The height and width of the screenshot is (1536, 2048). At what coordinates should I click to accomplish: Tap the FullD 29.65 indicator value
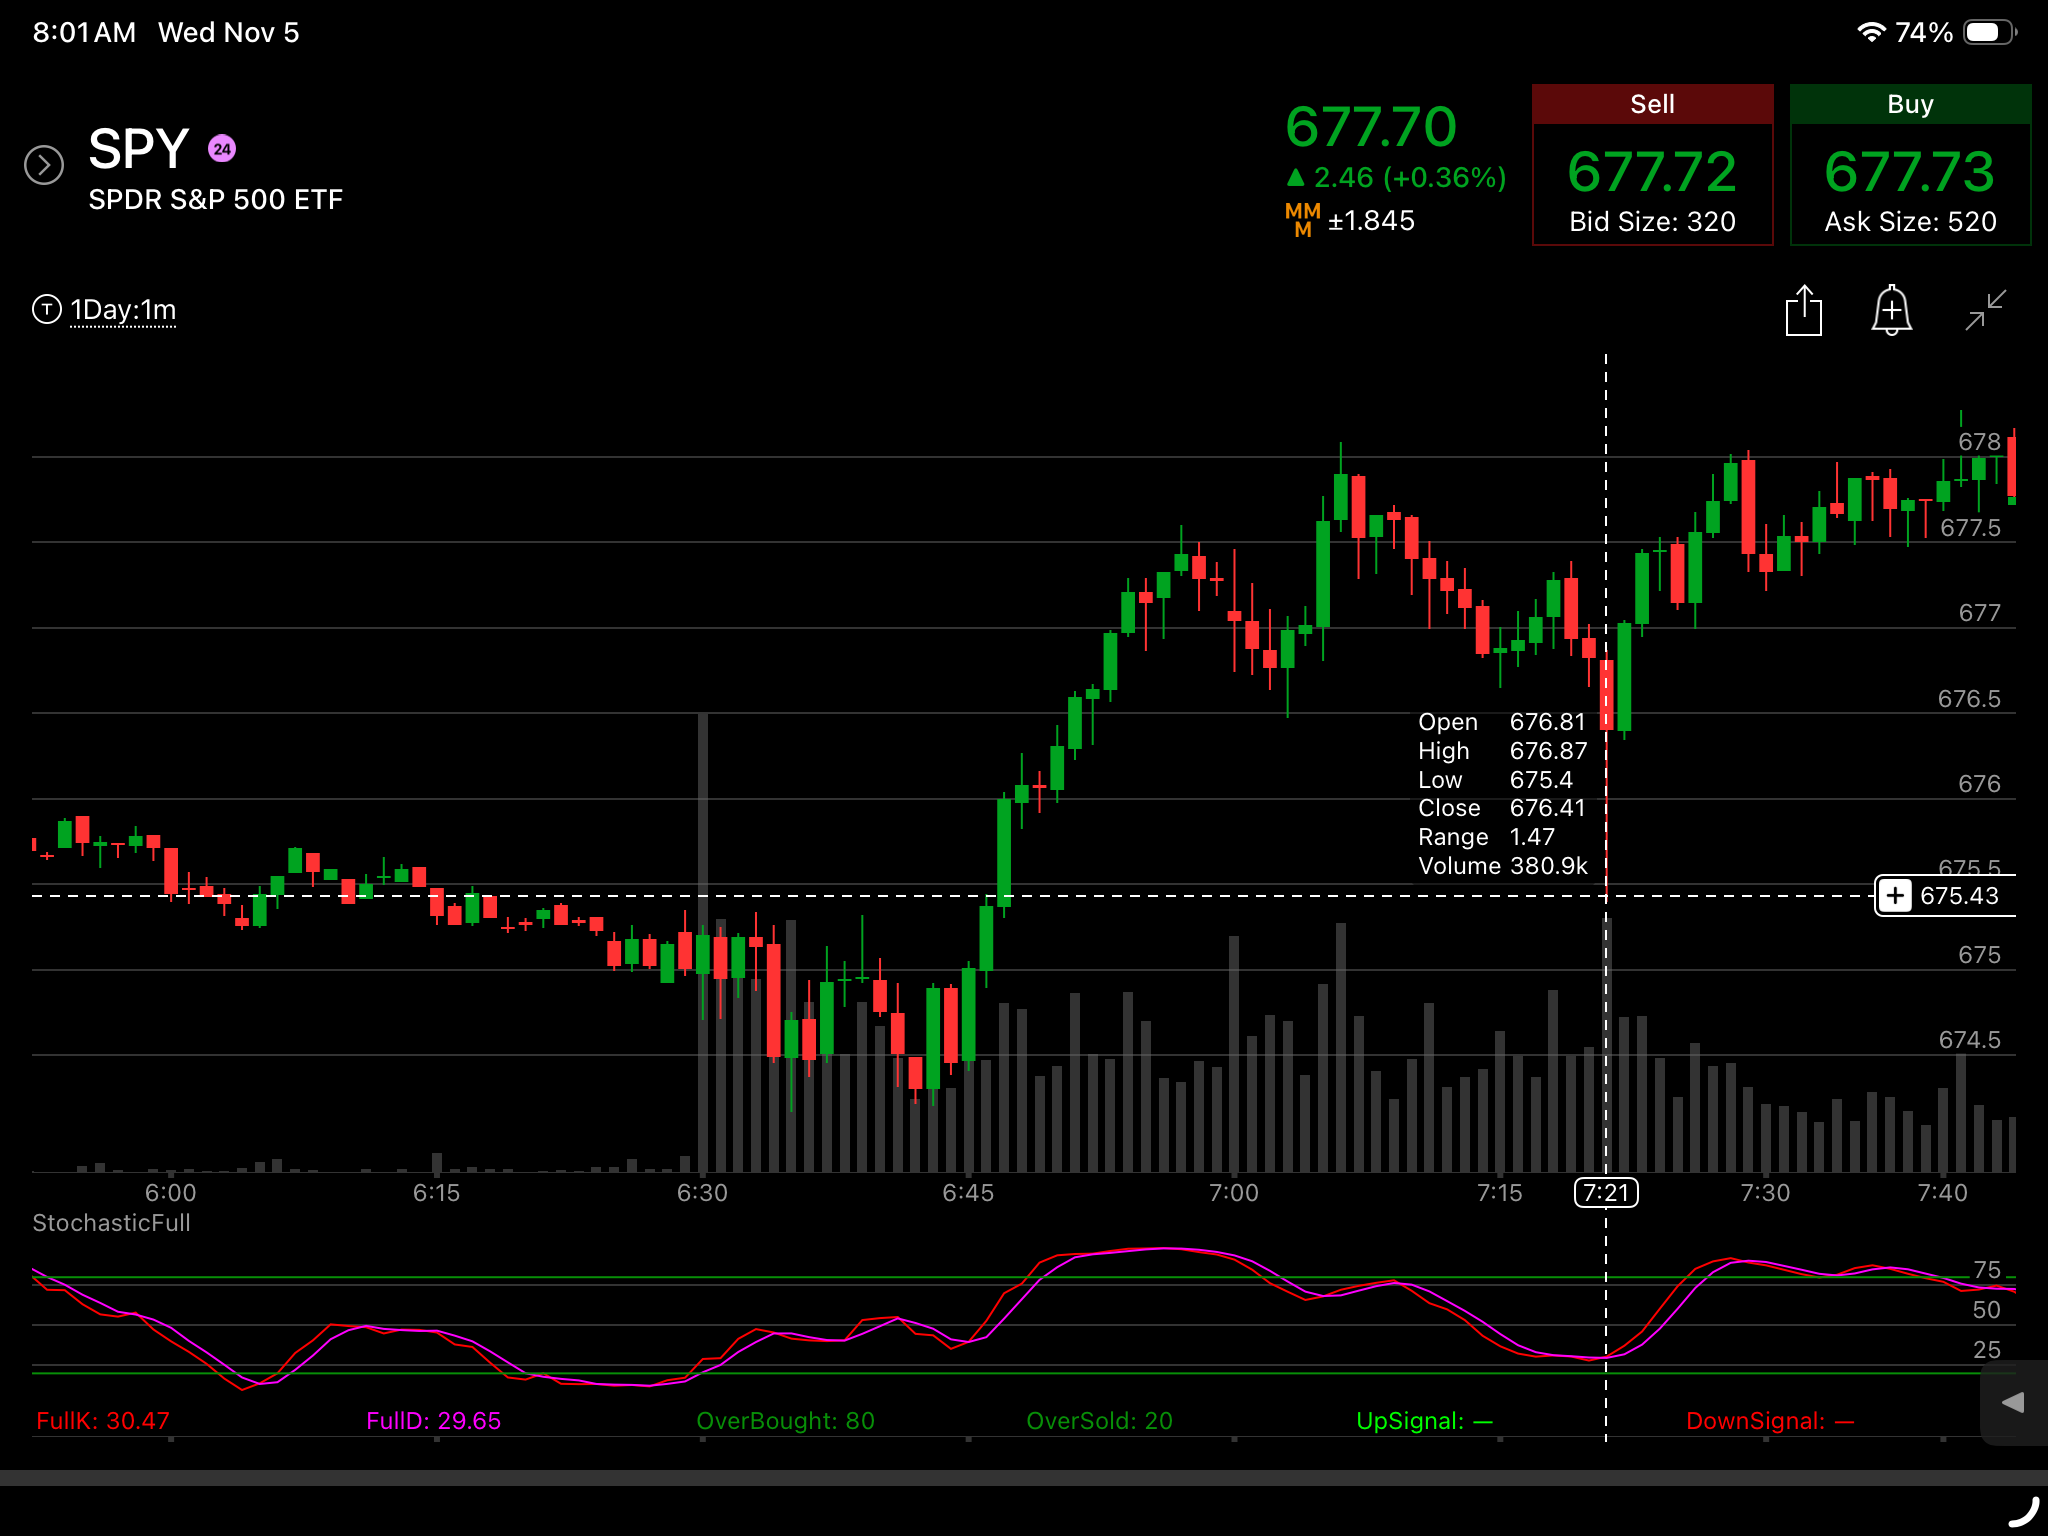(433, 1421)
